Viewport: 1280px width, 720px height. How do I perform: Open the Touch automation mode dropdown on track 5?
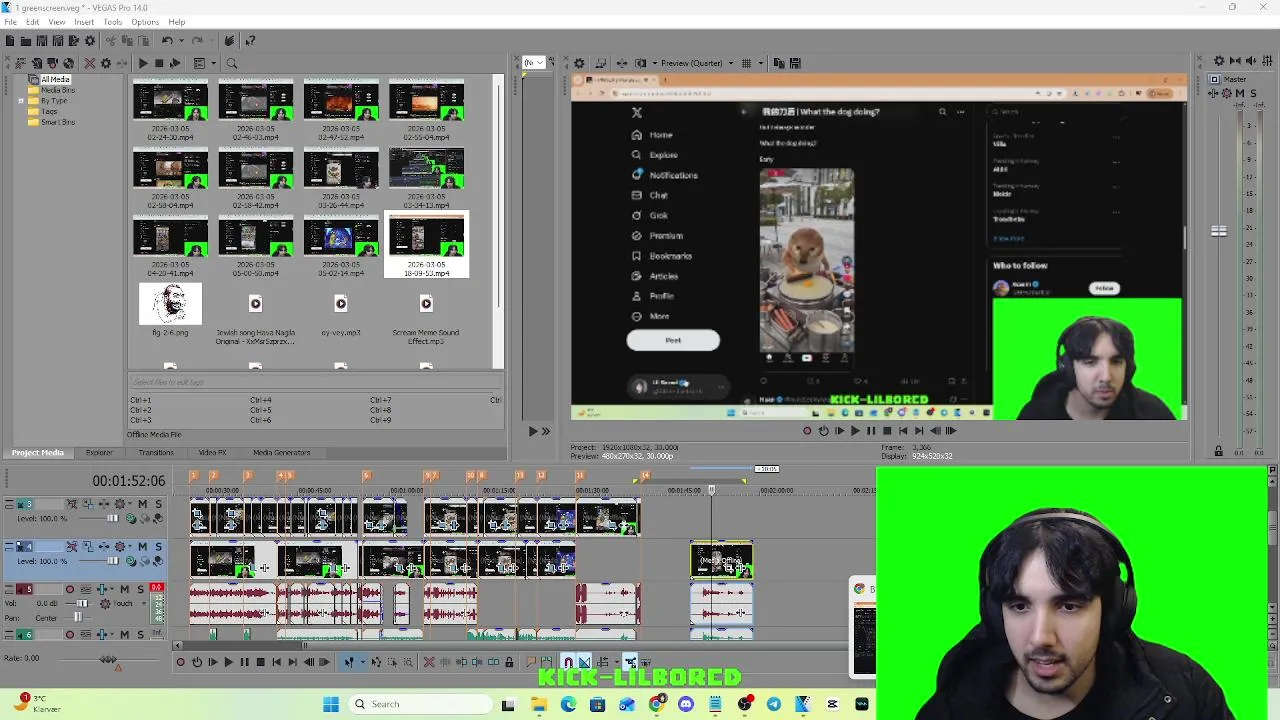[142, 604]
